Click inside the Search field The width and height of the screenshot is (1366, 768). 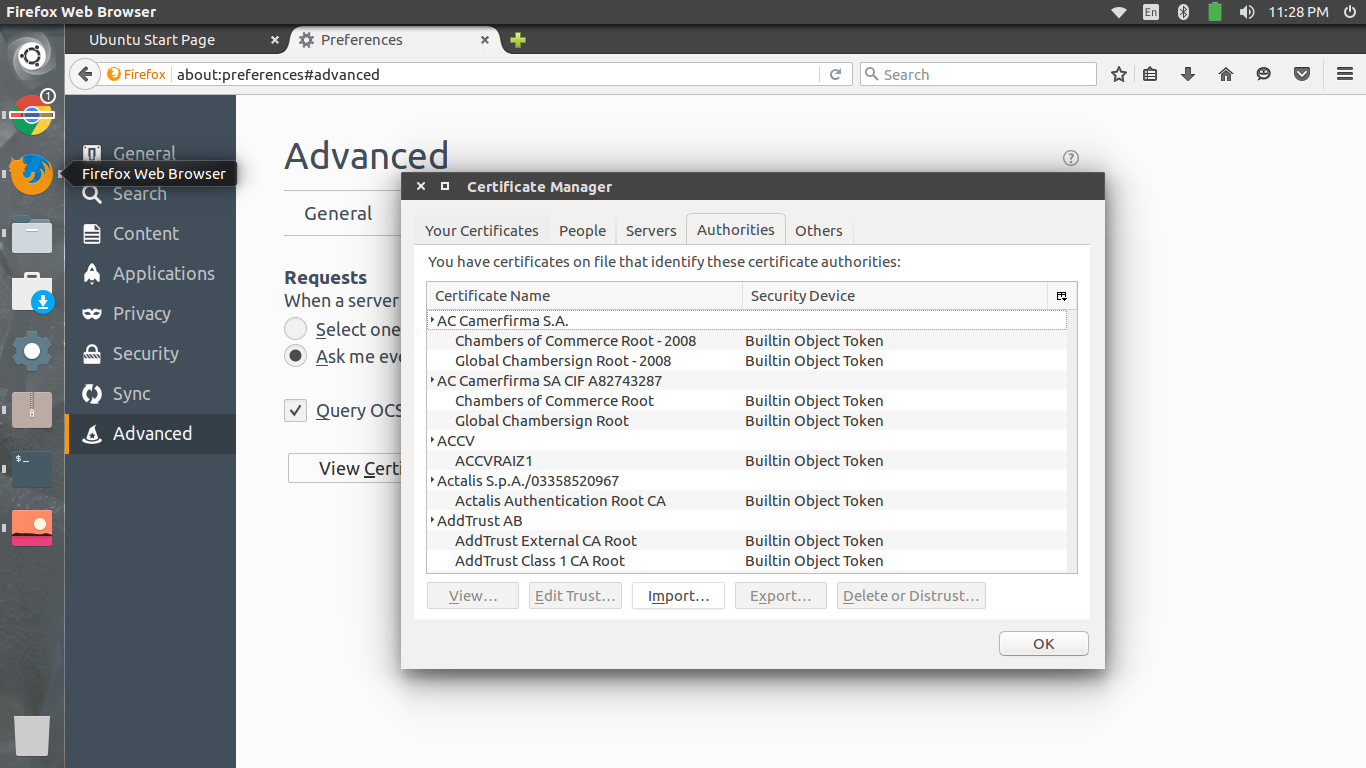(x=978, y=73)
